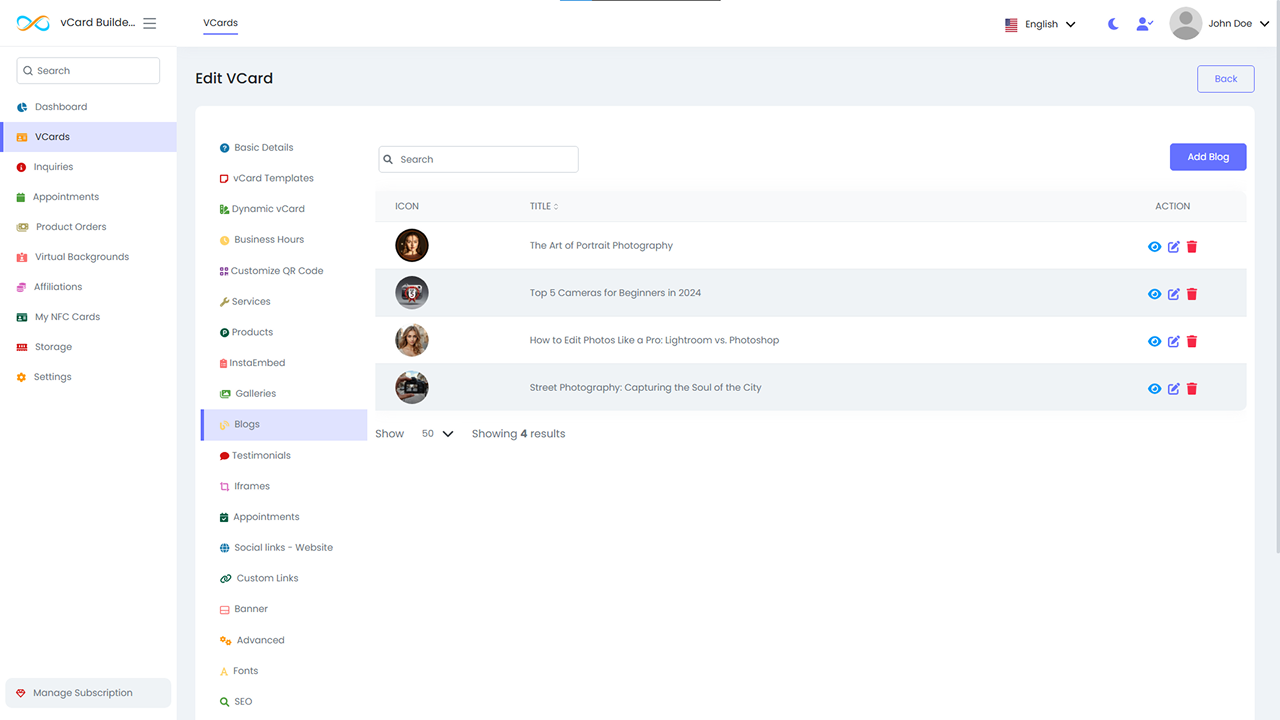The width and height of the screenshot is (1280, 720).
Task: Open the Show 50 per-page dropdown
Action: click(437, 434)
